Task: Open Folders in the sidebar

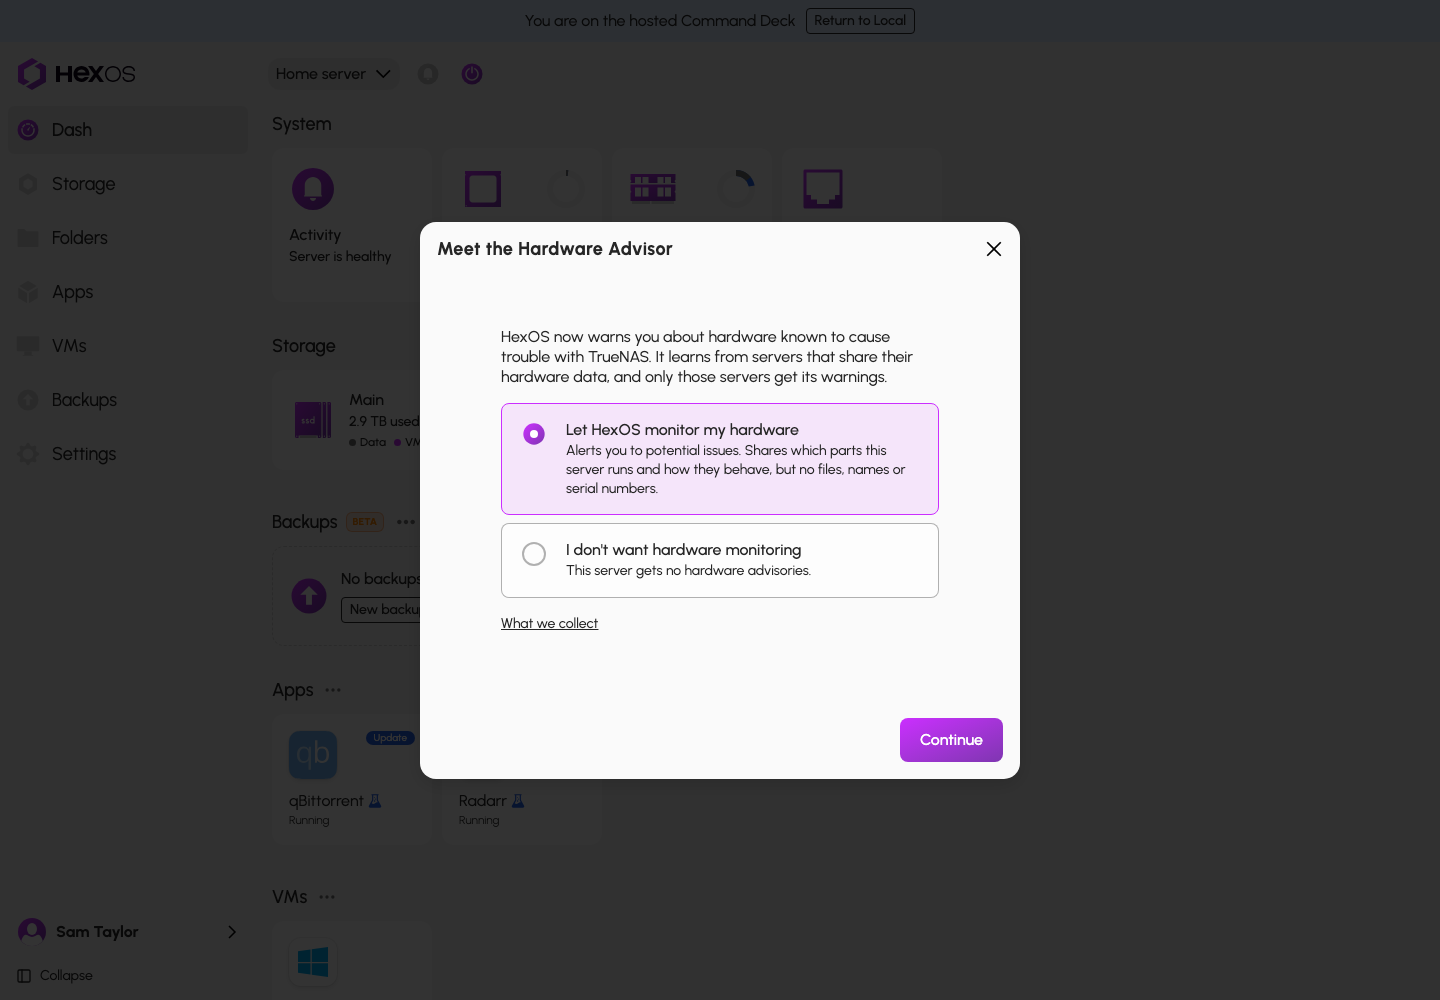Action: [128, 238]
